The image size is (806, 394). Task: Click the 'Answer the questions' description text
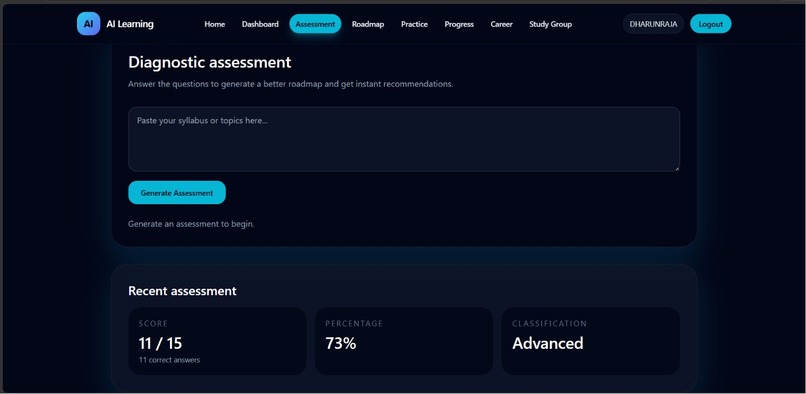click(x=290, y=84)
